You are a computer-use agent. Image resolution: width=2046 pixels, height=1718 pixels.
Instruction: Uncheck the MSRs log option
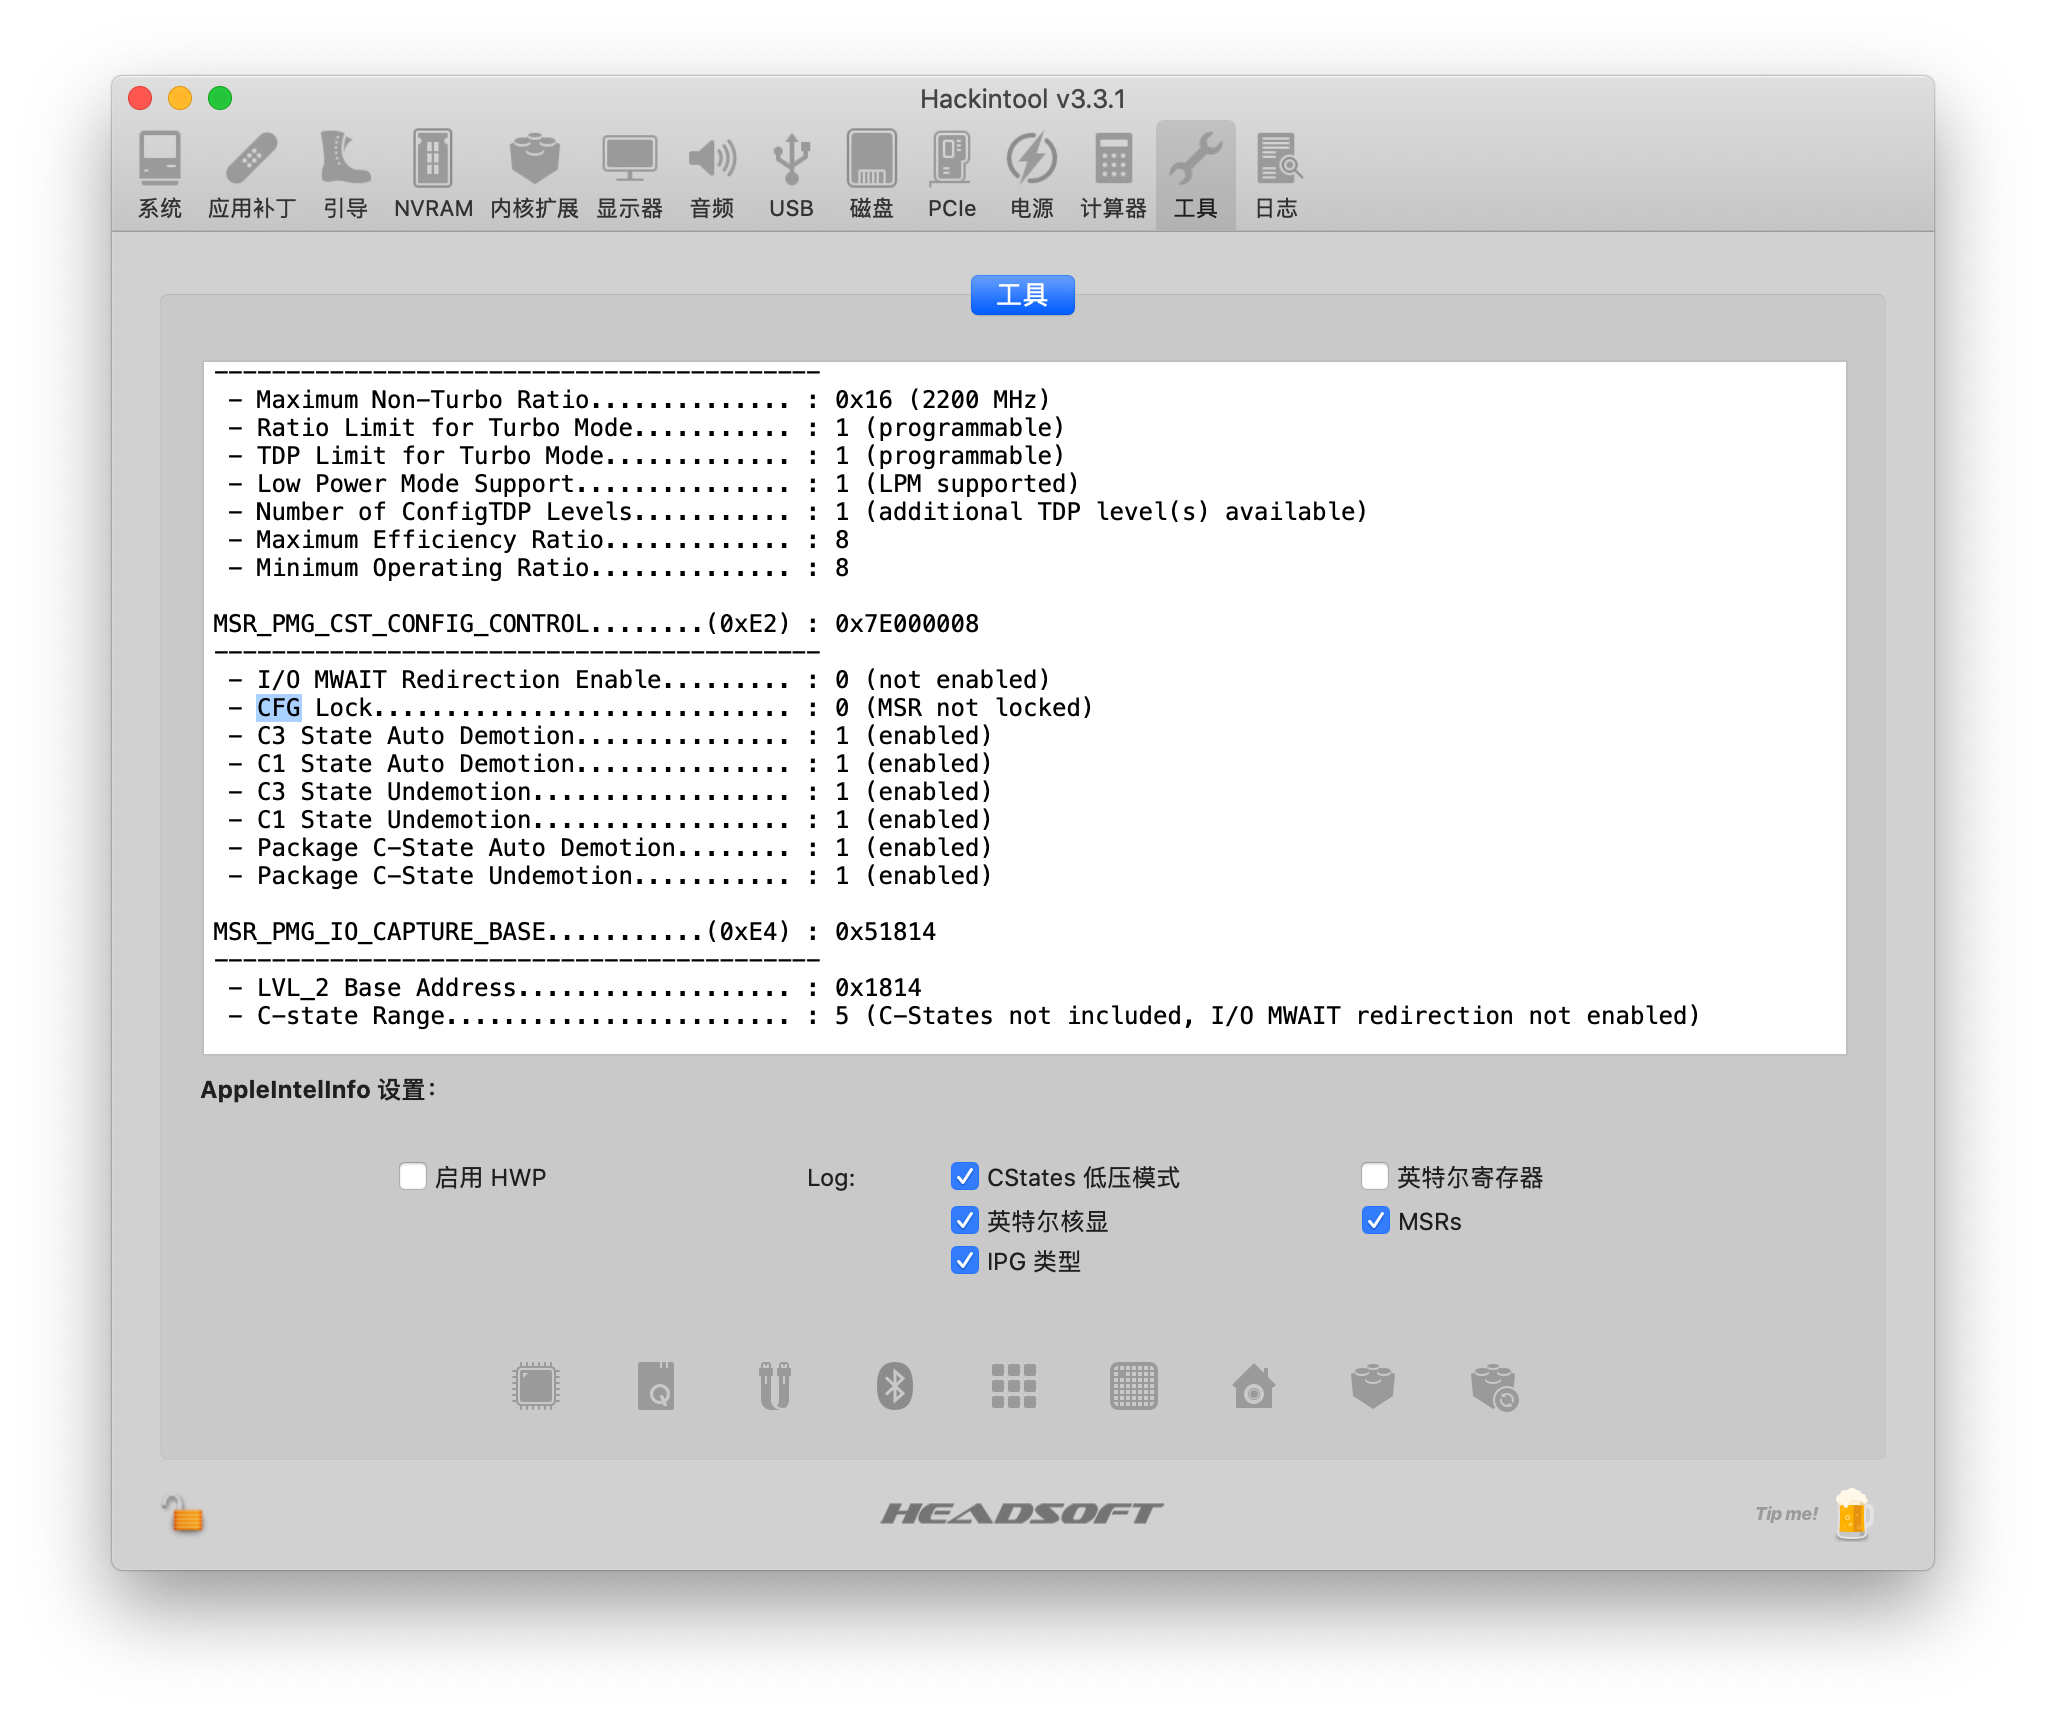tap(1377, 1220)
